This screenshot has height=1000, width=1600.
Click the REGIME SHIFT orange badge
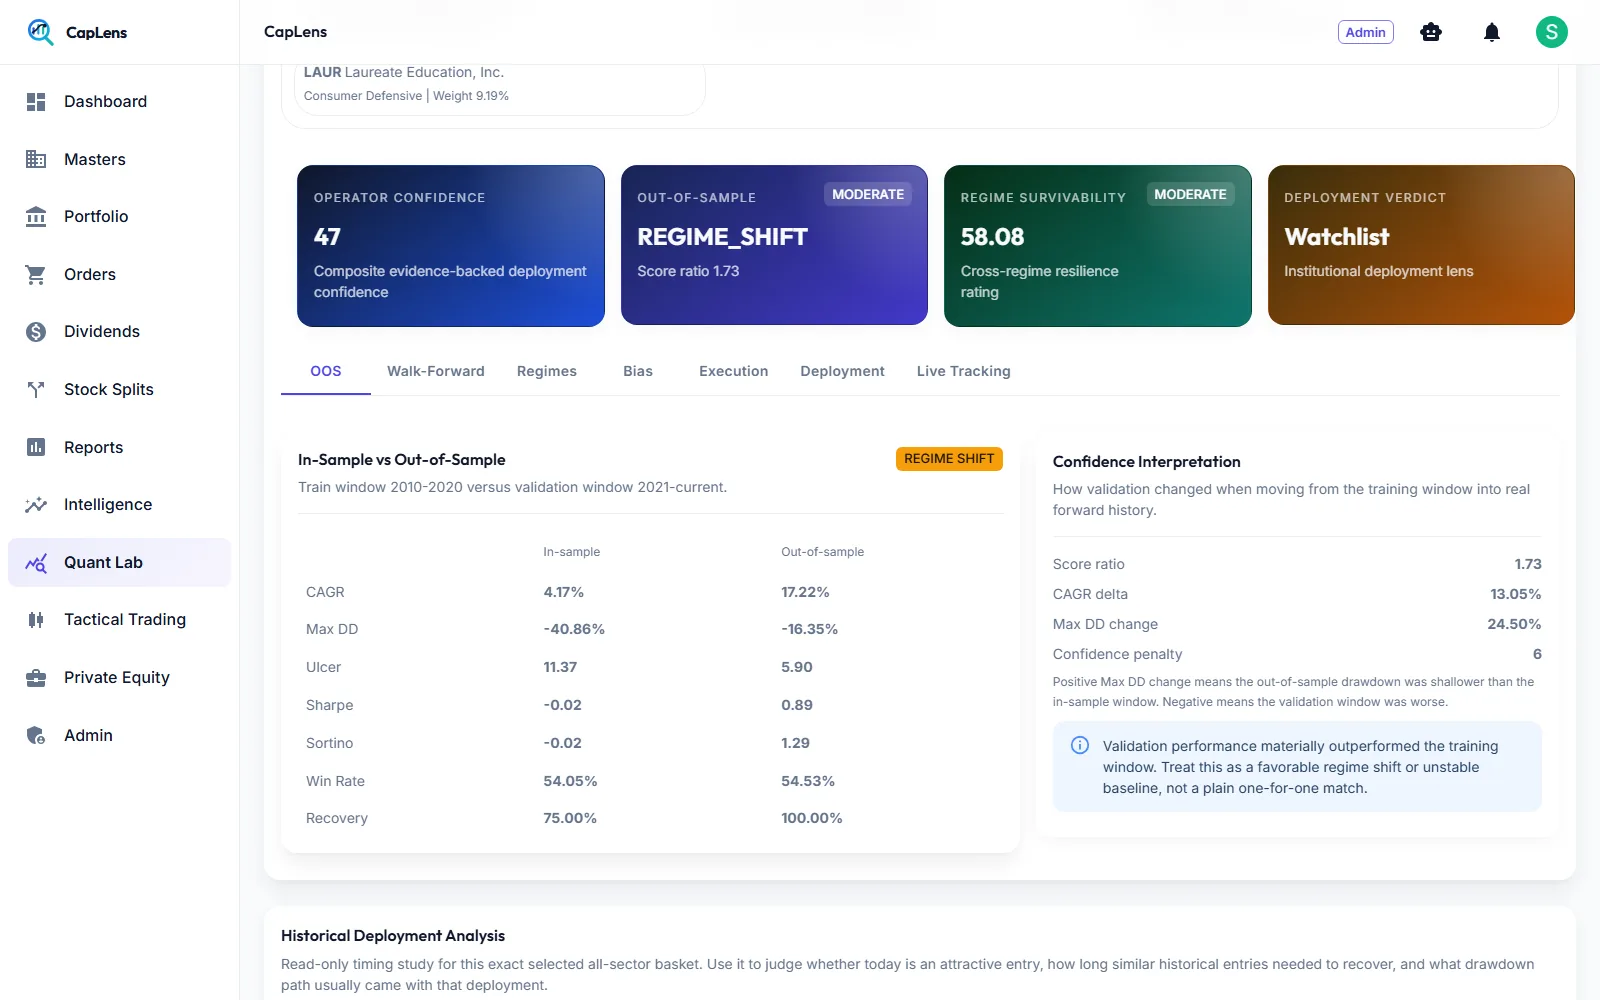click(x=949, y=459)
